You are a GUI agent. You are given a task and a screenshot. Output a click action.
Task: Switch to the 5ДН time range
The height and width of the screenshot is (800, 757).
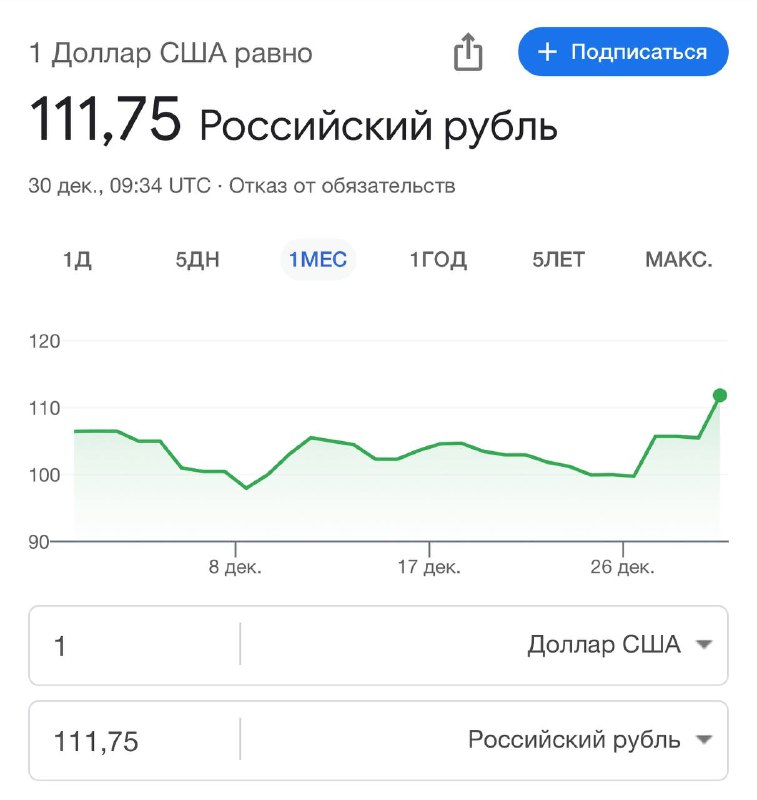(197, 260)
